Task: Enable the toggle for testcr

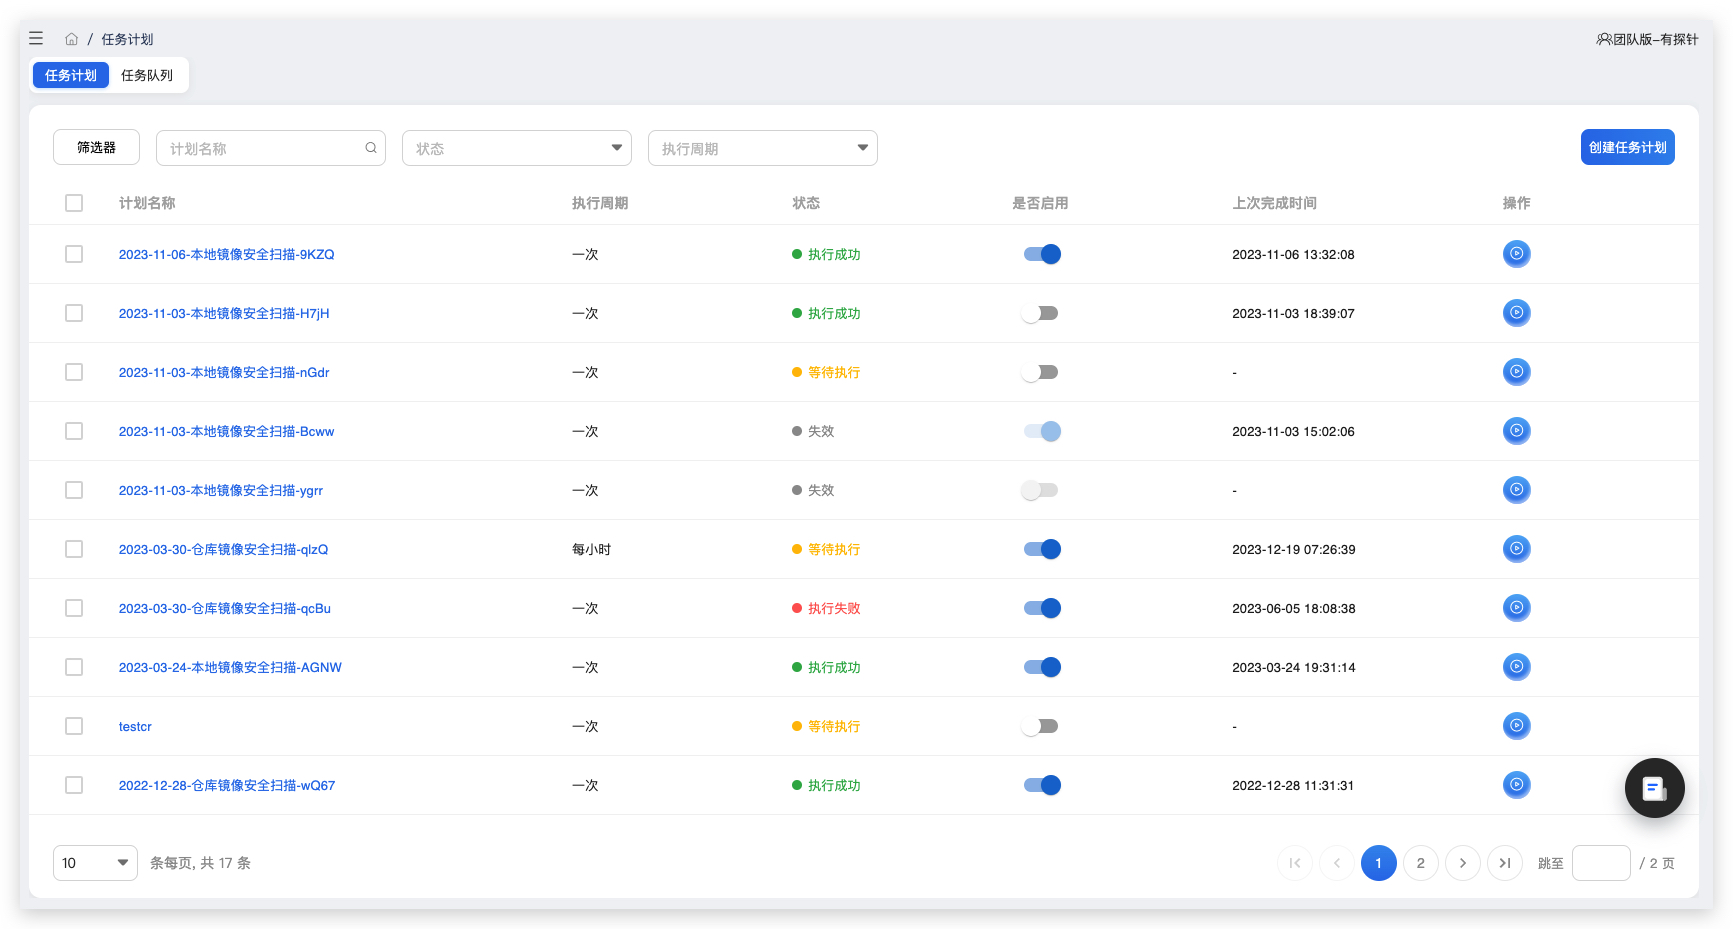Action: 1040,726
